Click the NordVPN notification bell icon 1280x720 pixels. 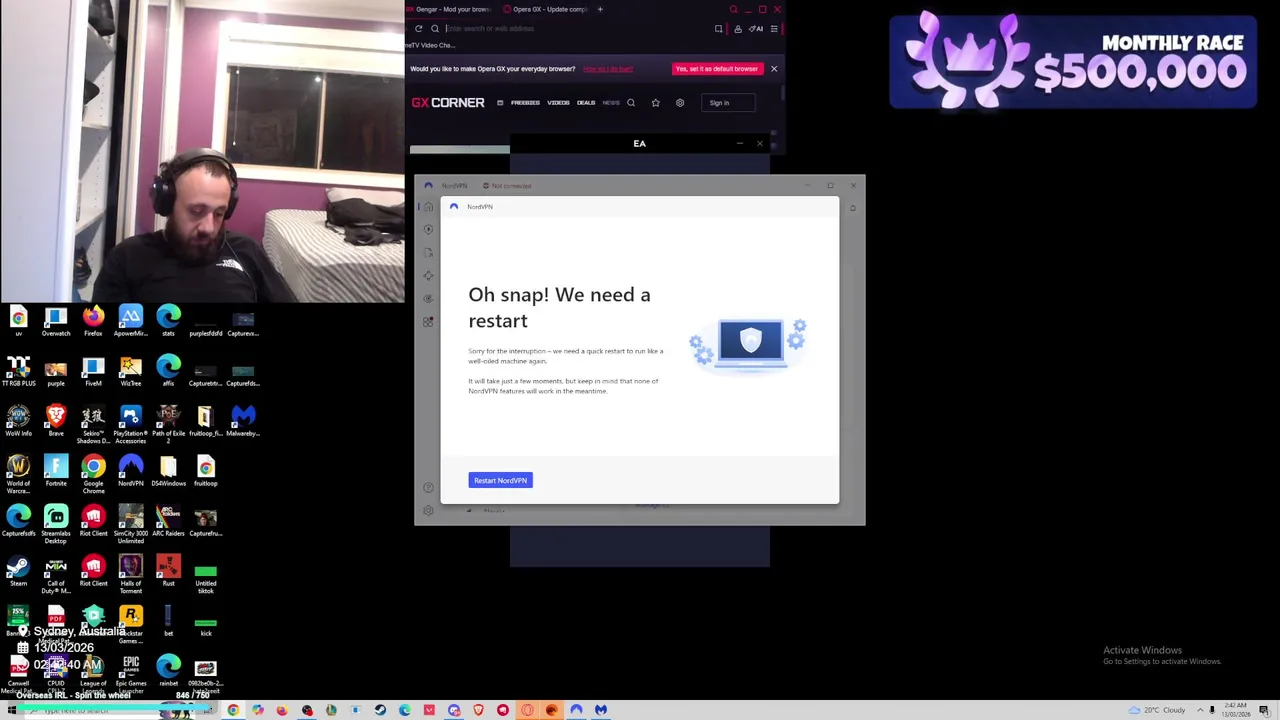pos(852,208)
